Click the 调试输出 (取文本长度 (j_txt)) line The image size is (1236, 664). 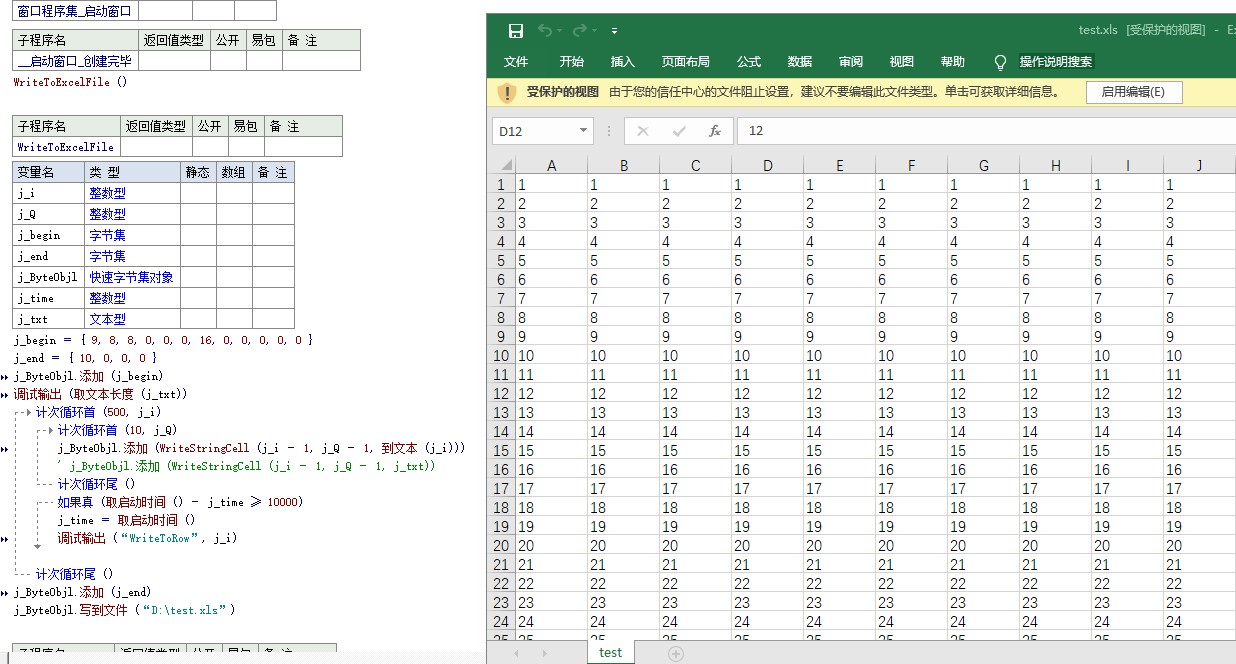[101, 394]
